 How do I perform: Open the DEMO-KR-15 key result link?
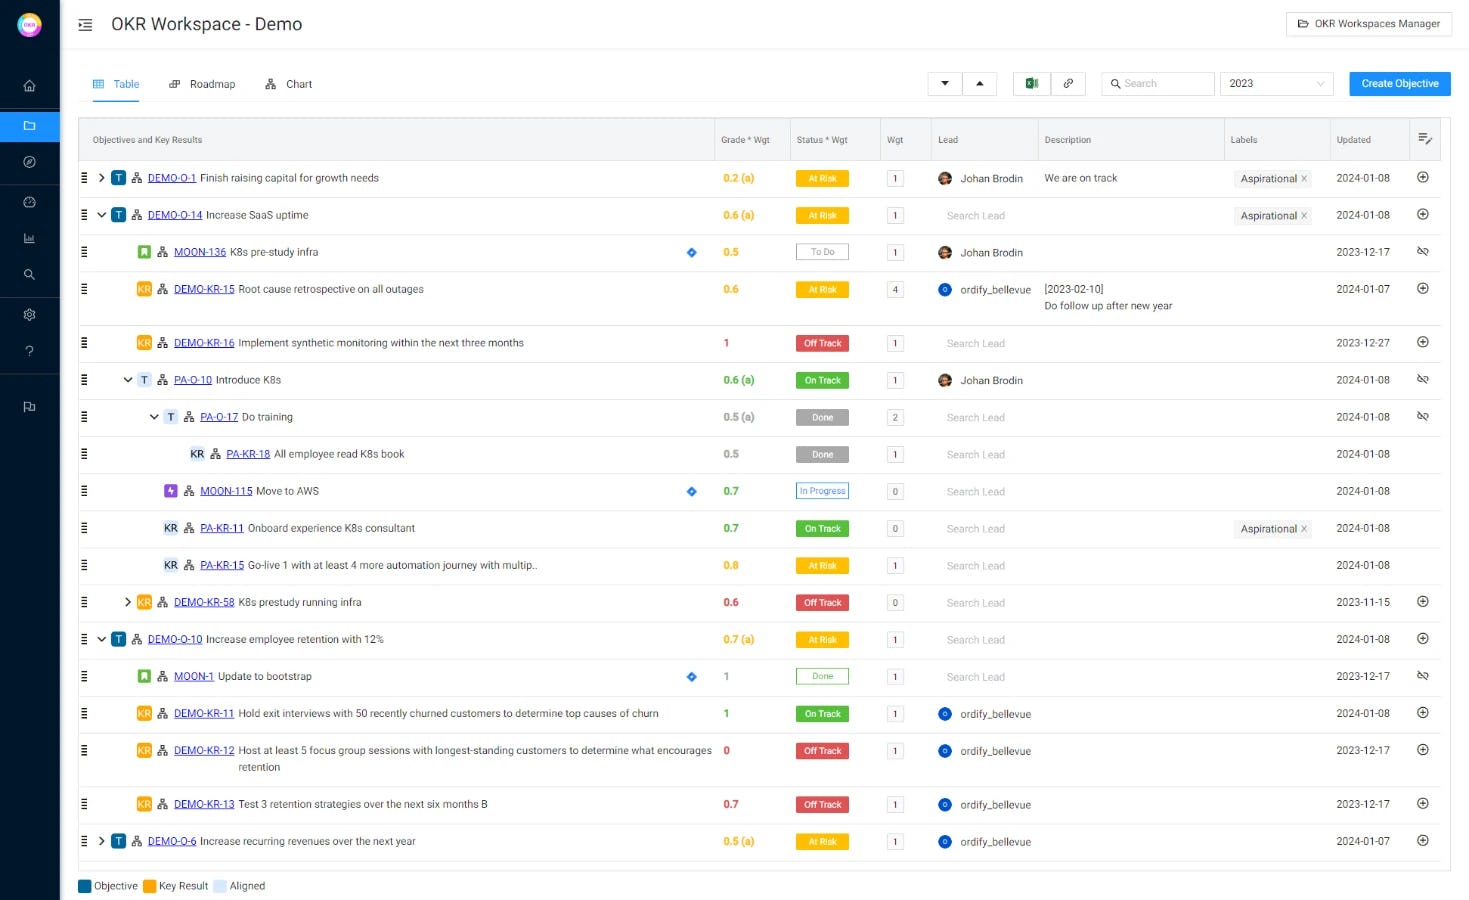coord(204,288)
